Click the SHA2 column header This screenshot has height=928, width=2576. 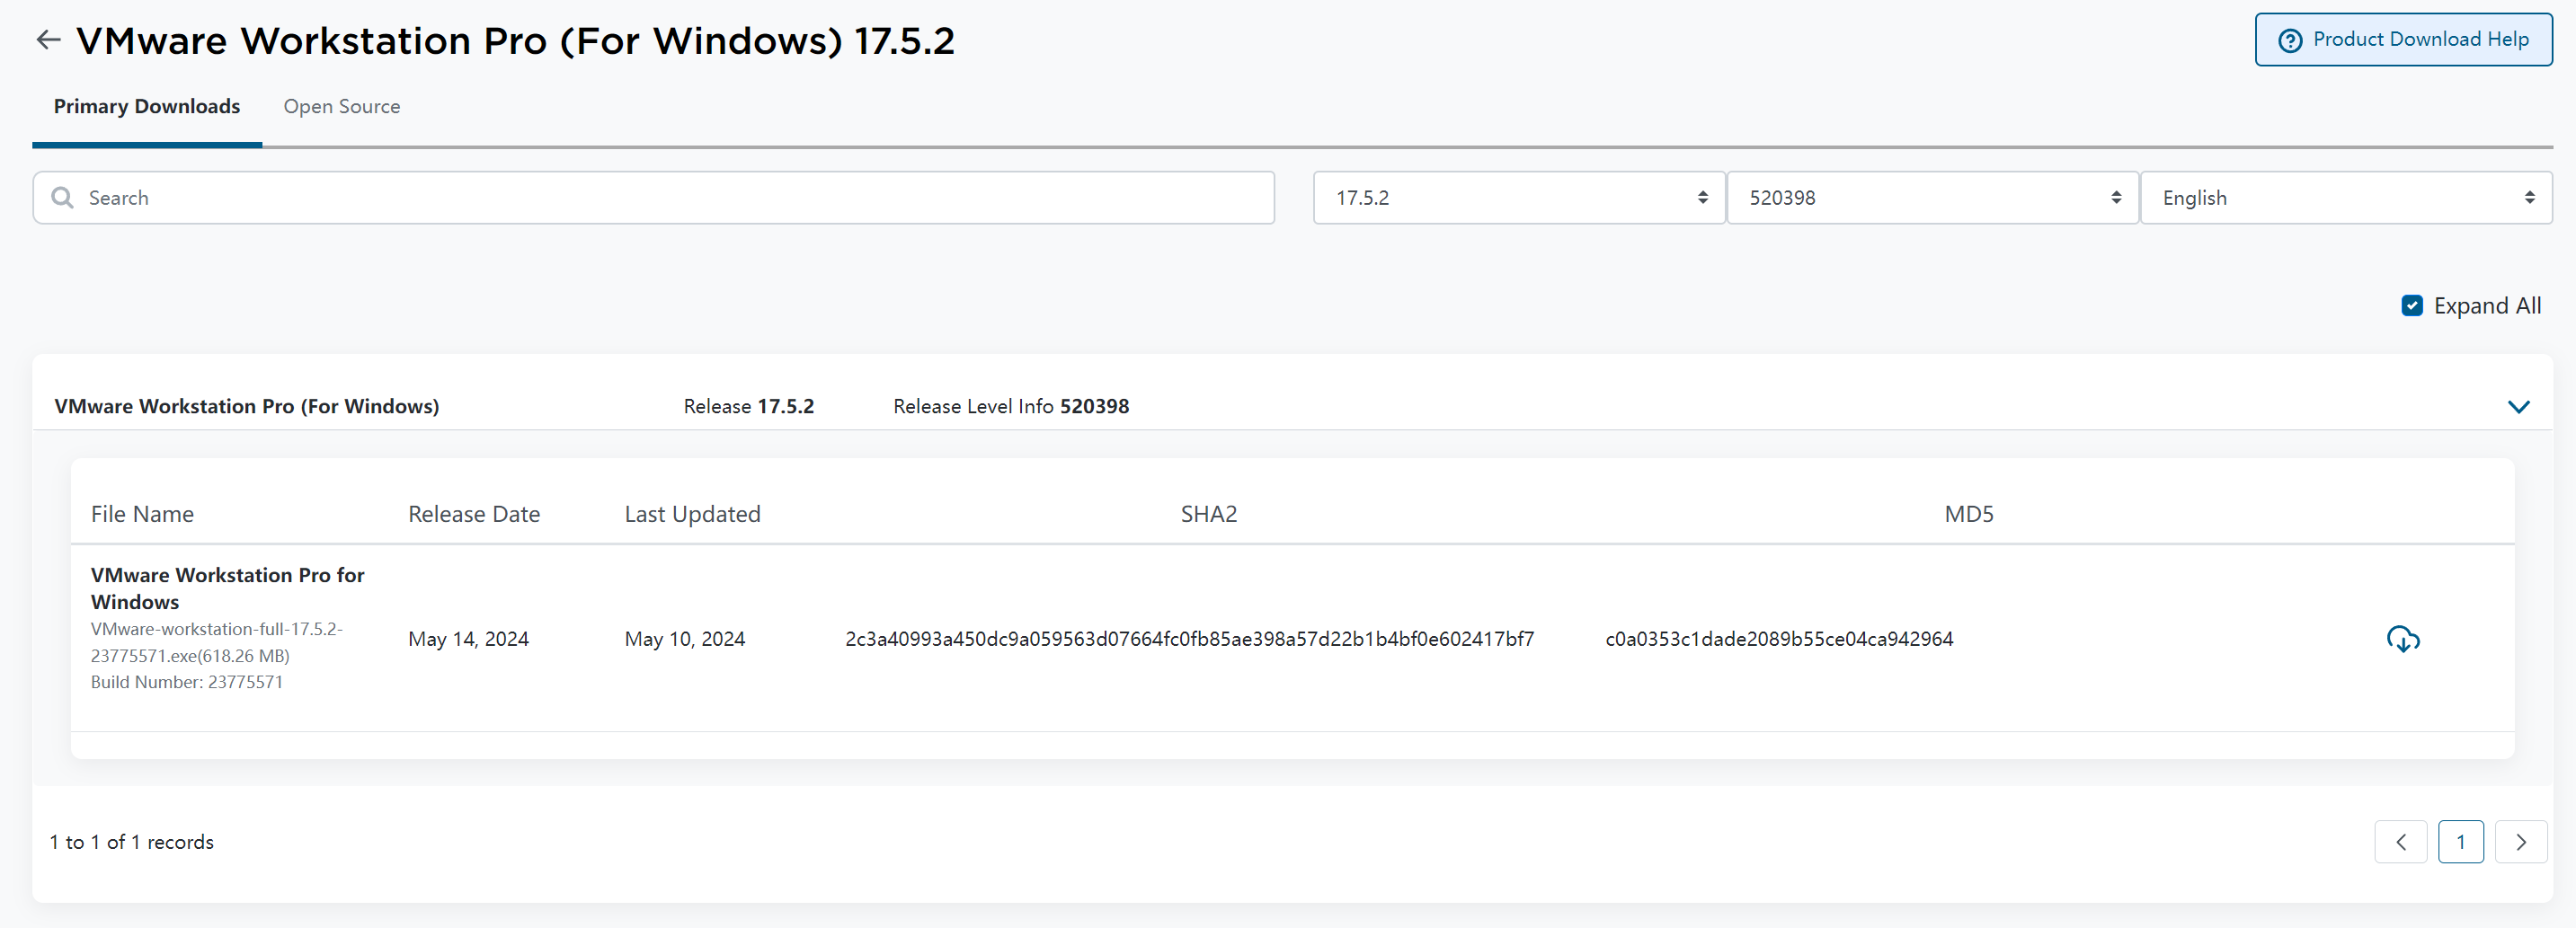(x=1208, y=514)
